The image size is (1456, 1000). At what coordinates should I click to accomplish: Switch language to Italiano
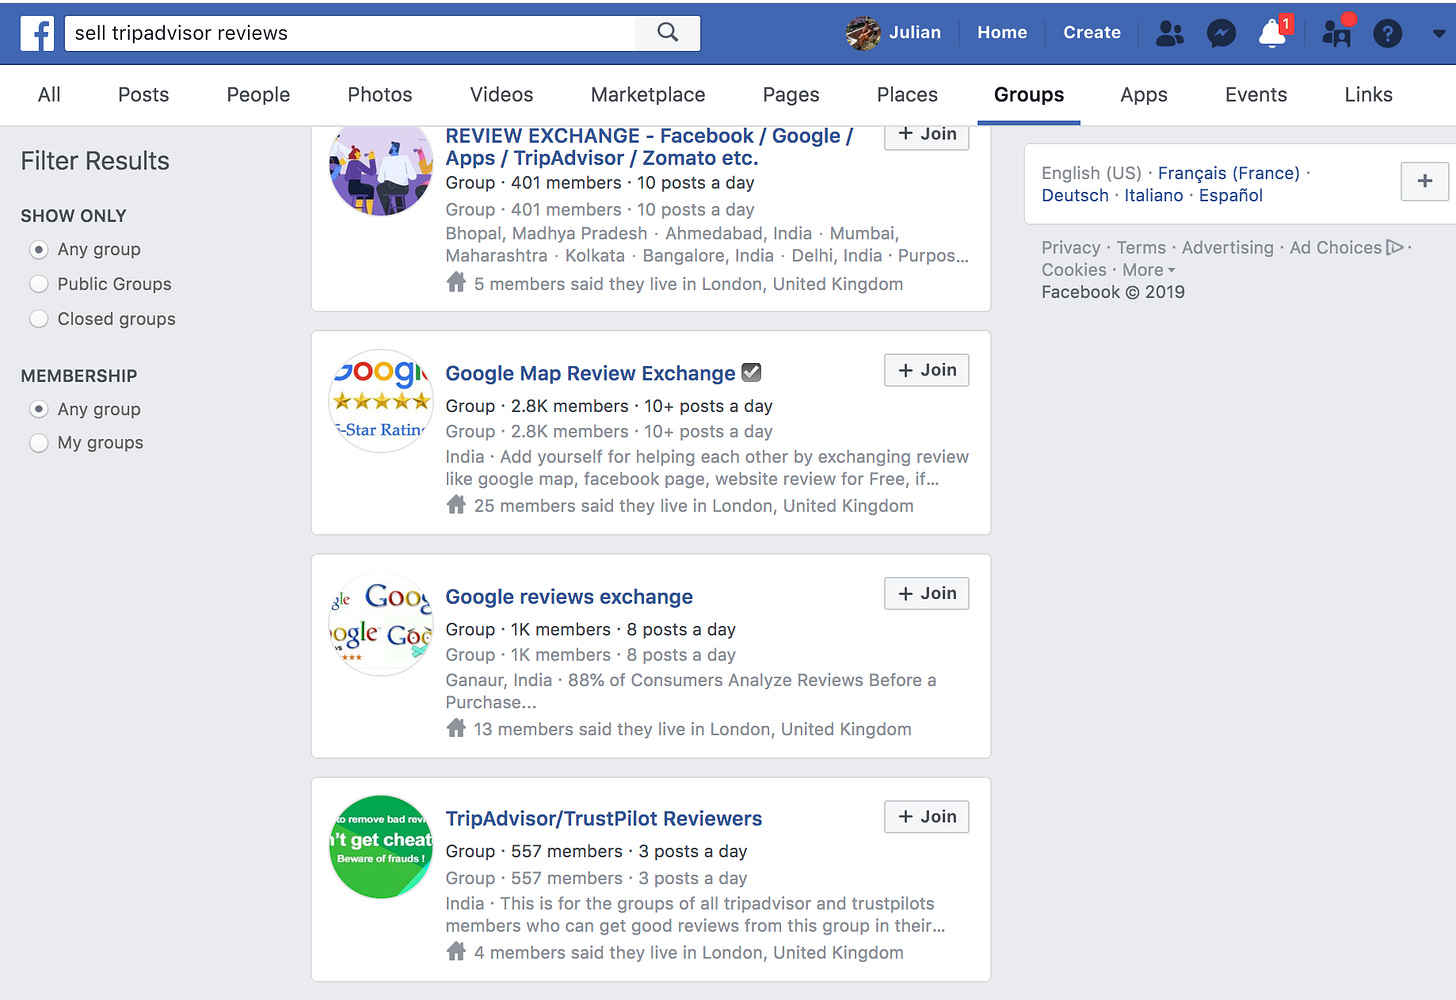pos(1154,195)
